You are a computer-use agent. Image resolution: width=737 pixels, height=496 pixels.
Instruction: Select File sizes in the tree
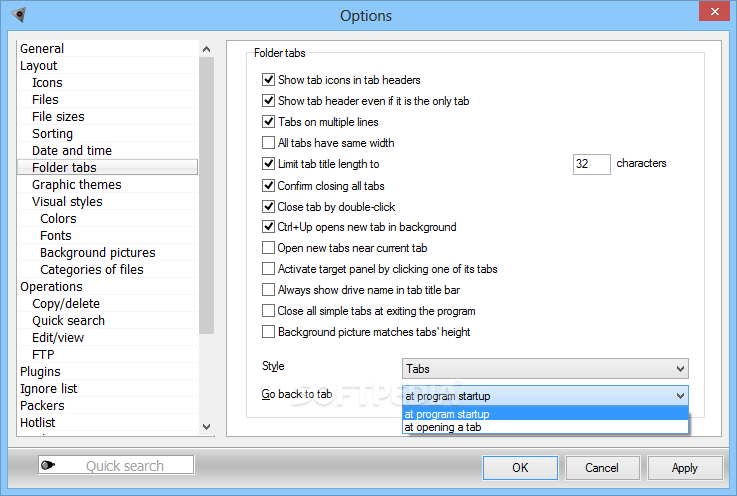[x=108, y=116]
